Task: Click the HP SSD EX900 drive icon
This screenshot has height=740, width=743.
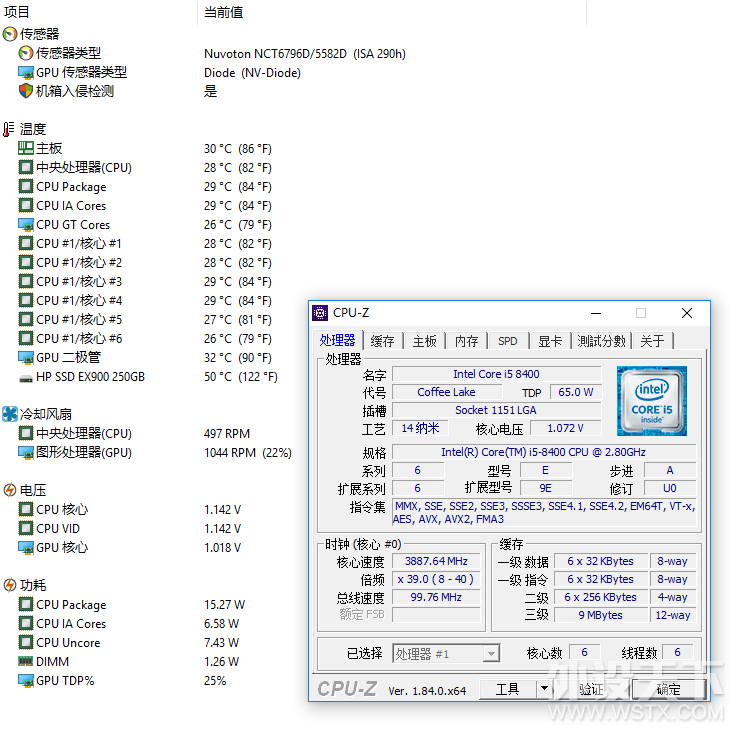Action: tap(26, 378)
